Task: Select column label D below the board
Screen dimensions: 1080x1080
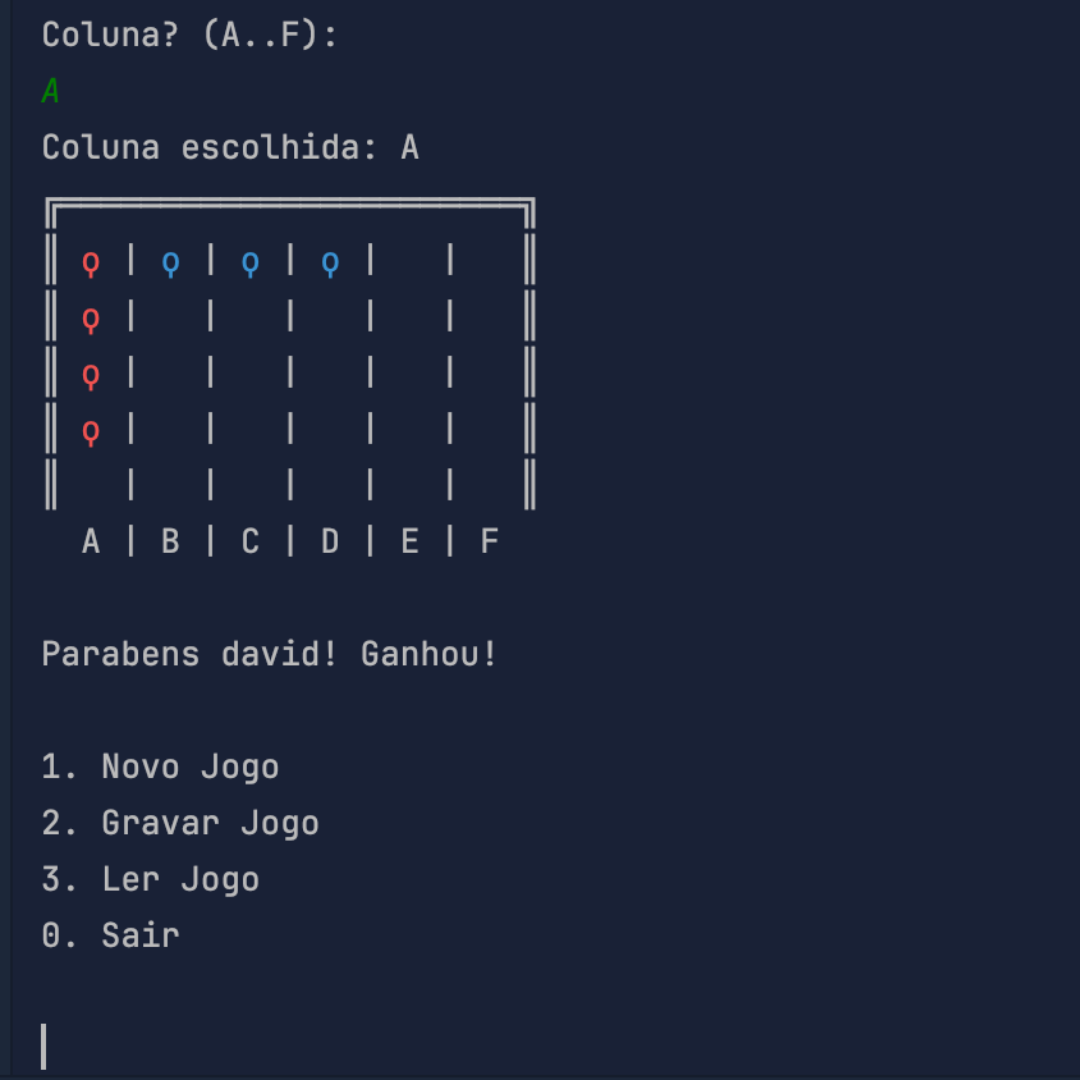Action: click(x=330, y=542)
